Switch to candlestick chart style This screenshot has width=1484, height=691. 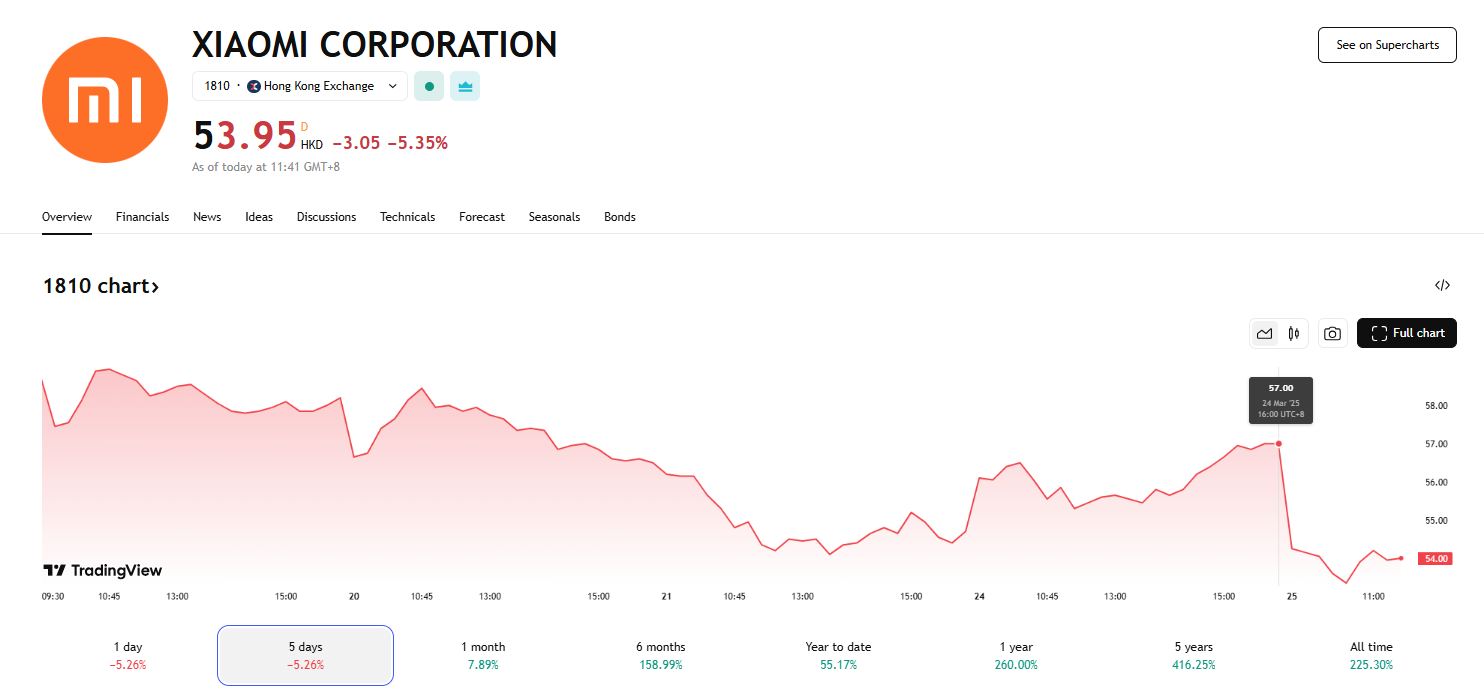[1294, 334]
